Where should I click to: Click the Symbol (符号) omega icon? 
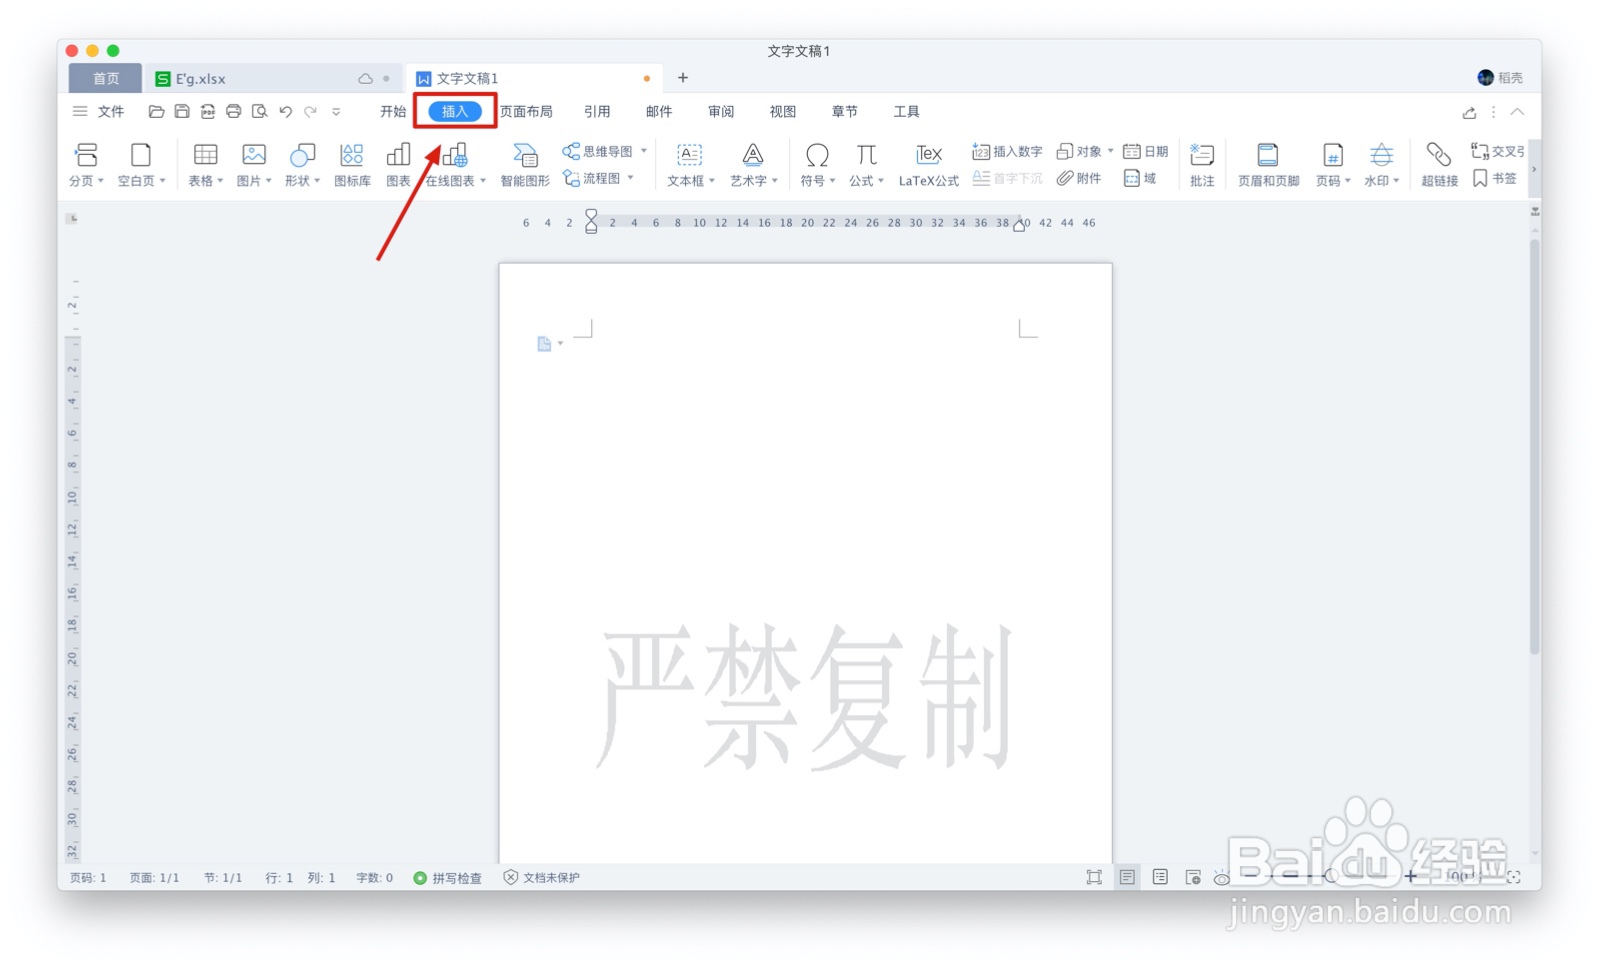pyautogui.click(x=817, y=155)
